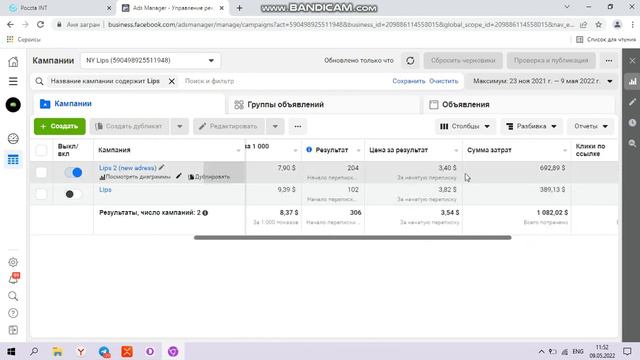Switch to the Кампании tab
This screenshot has height=360, width=640.
[x=129, y=104]
